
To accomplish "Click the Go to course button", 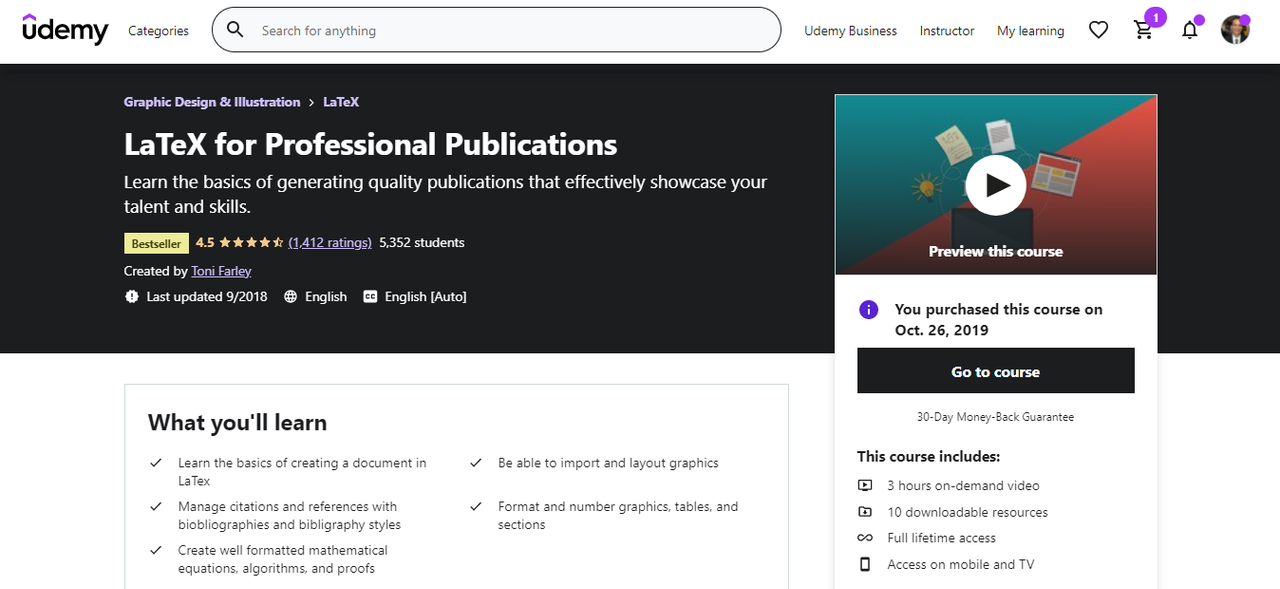I will (x=995, y=371).
